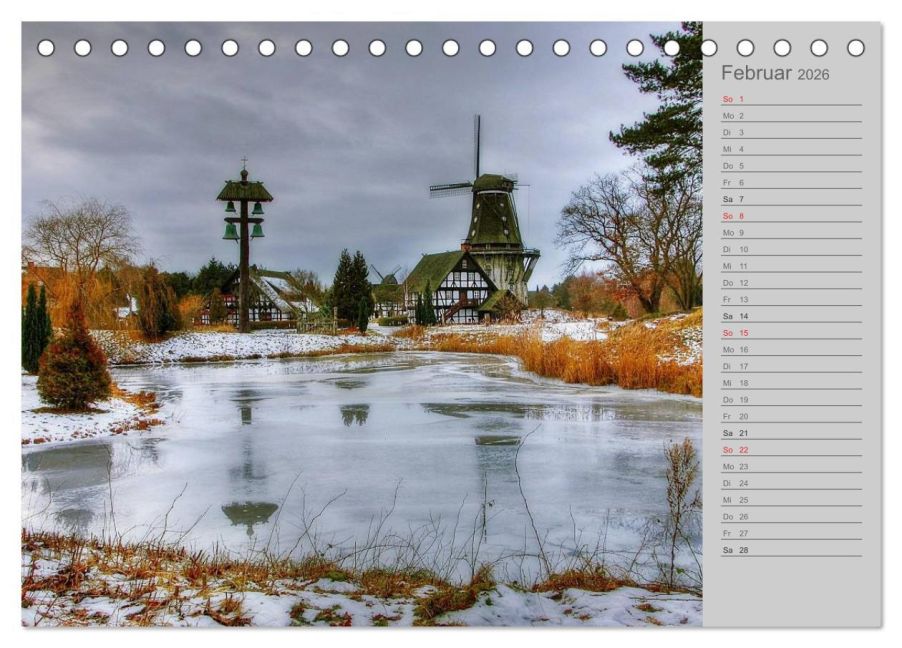This screenshot has height=648, width=902.
Task: Select the 'Mo 2' date row
Action: click(792, 116)
